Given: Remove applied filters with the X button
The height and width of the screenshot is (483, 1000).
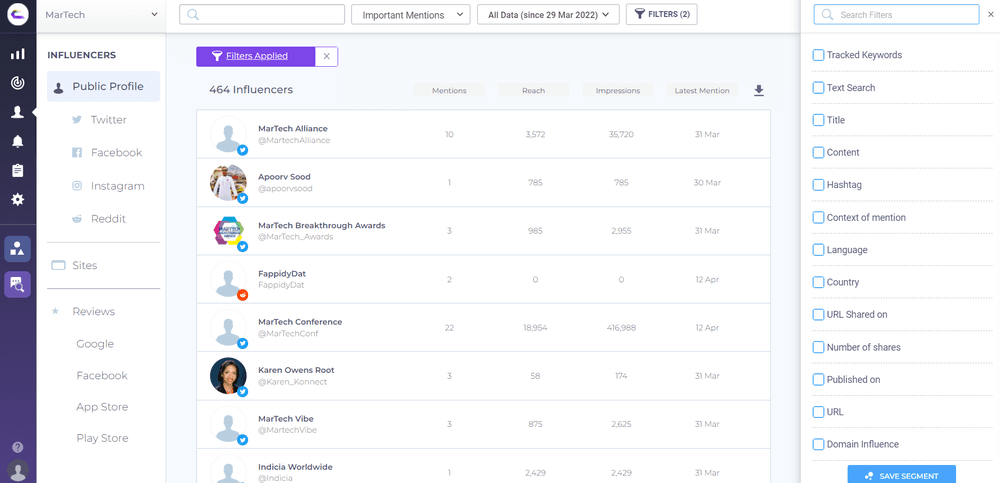Looking at the screenshot, I should tap(327, 56).
